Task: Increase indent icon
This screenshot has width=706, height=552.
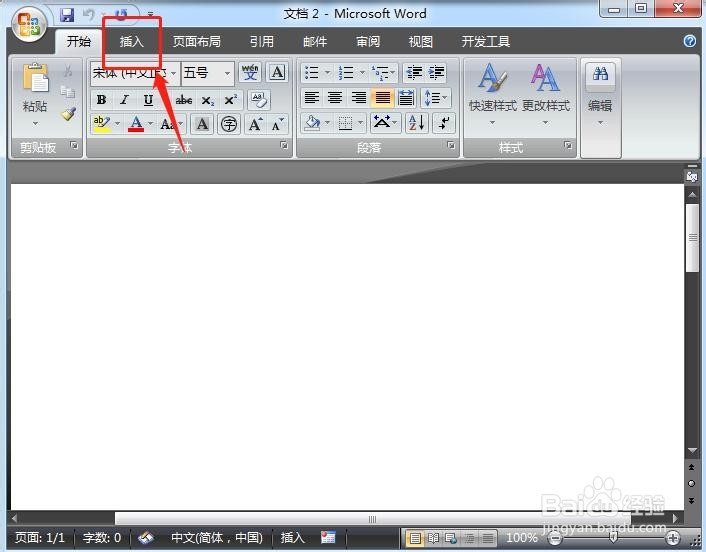Action: (436, 72)
